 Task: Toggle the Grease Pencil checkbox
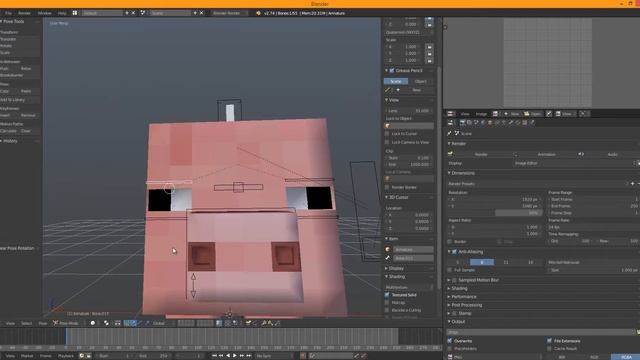point(392,71)
